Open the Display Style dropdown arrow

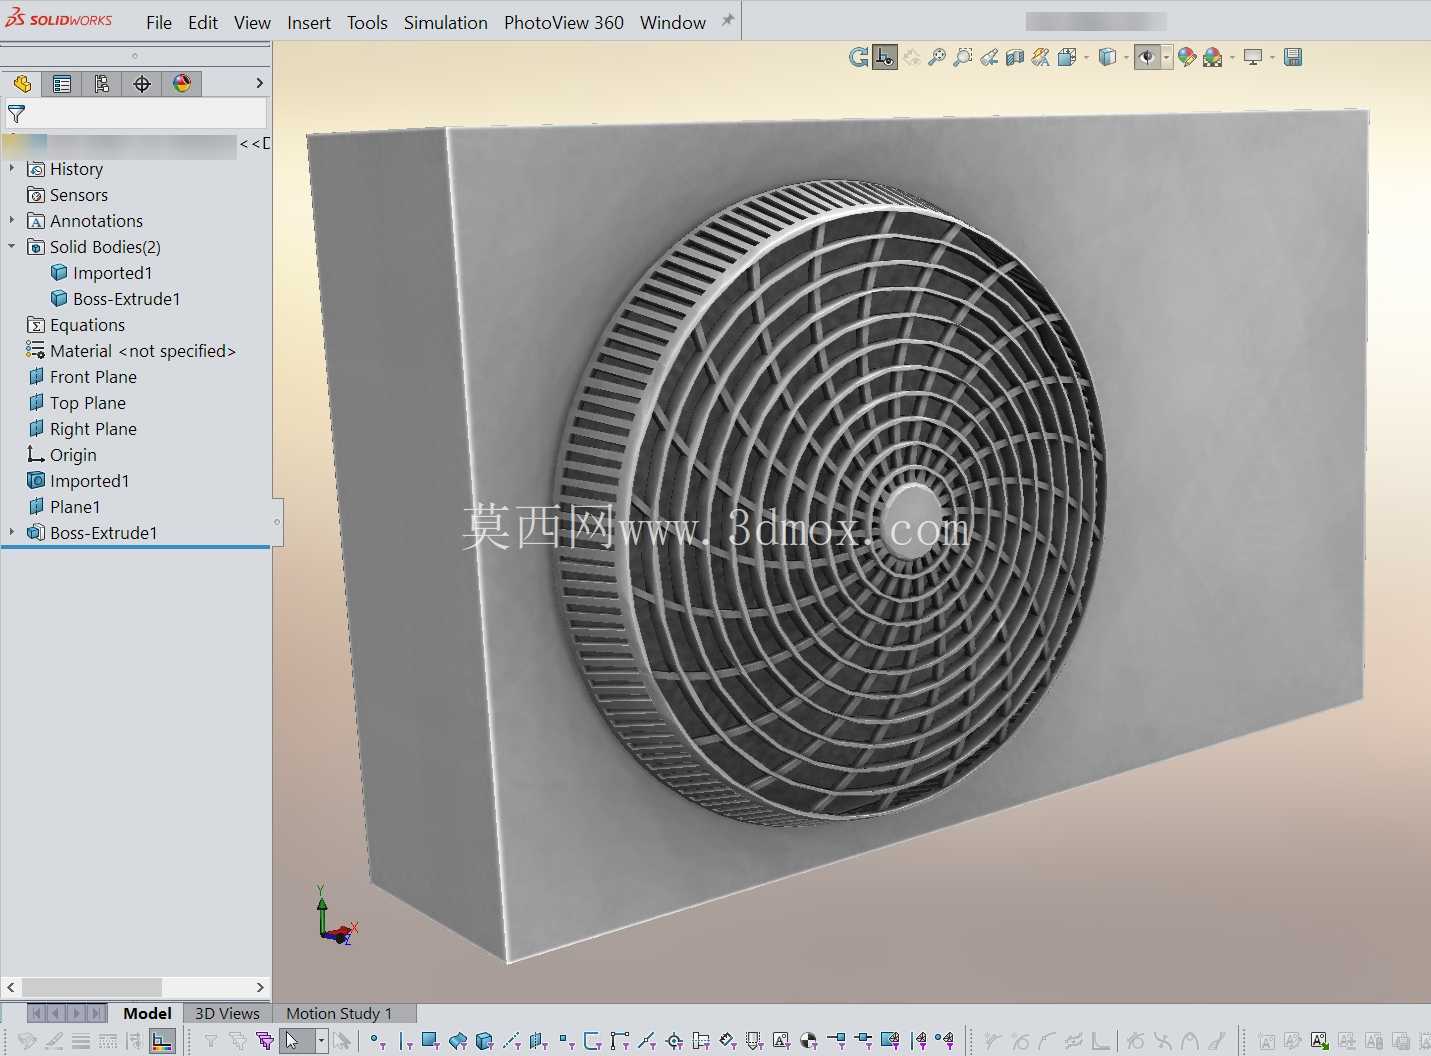click(x=1126, y=58)
